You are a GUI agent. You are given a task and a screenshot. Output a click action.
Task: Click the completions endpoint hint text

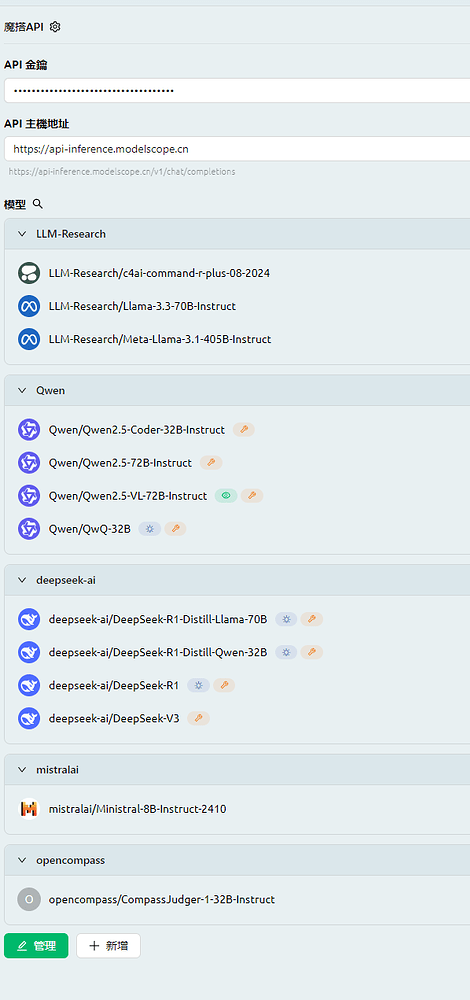[122, 172]
